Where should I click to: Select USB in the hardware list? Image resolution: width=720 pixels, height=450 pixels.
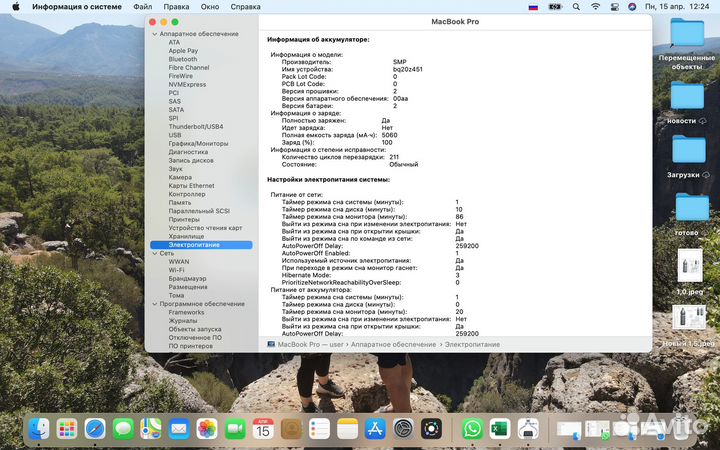[x=174, y=135]
